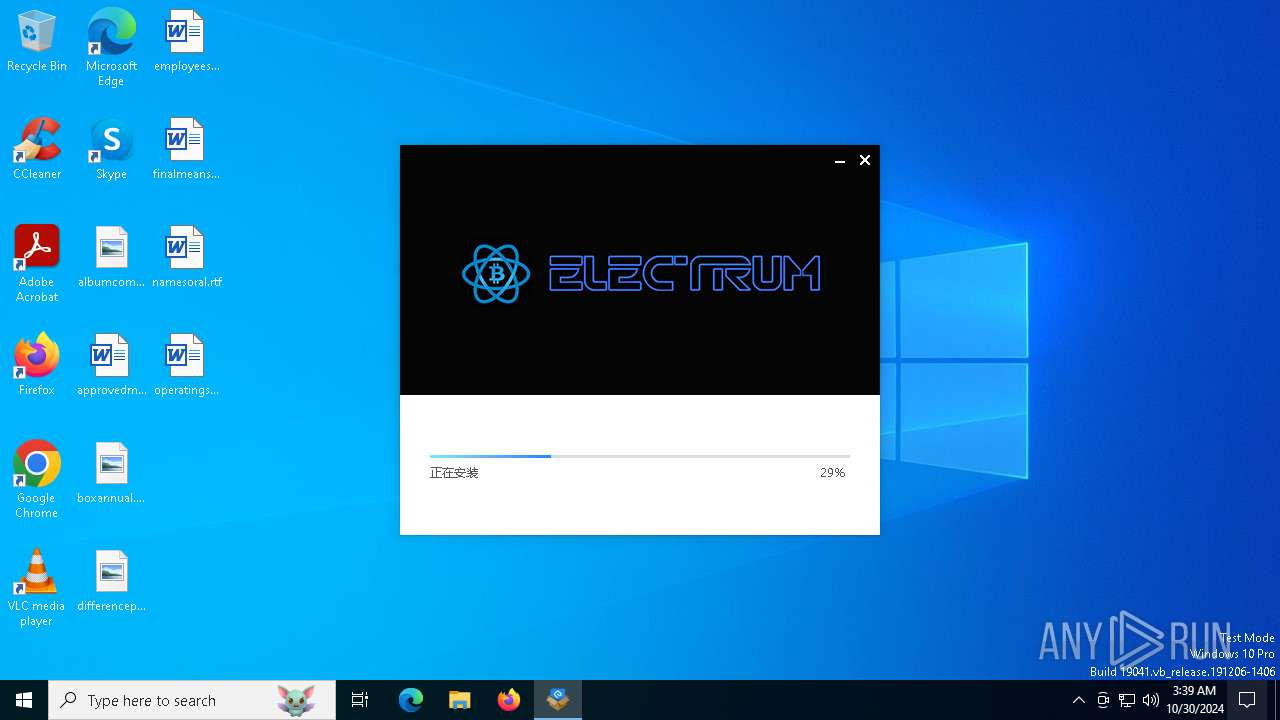This screenshot has width=1280, height=720.
Task: Minimize the Electrum installer window
Action: click(x=840, y=160)
